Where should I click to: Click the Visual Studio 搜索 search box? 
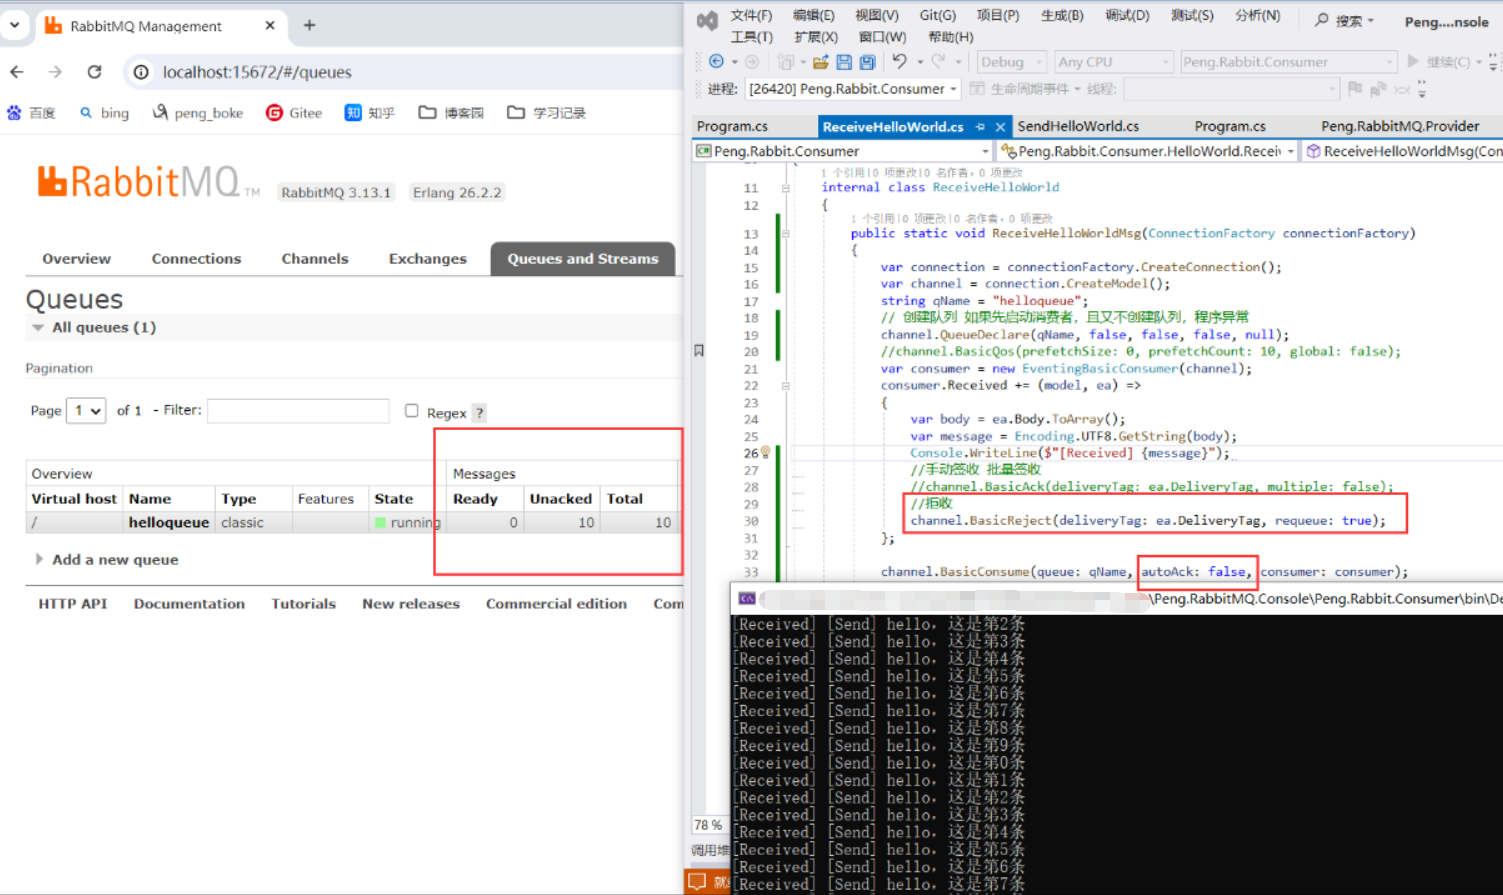1345,20
